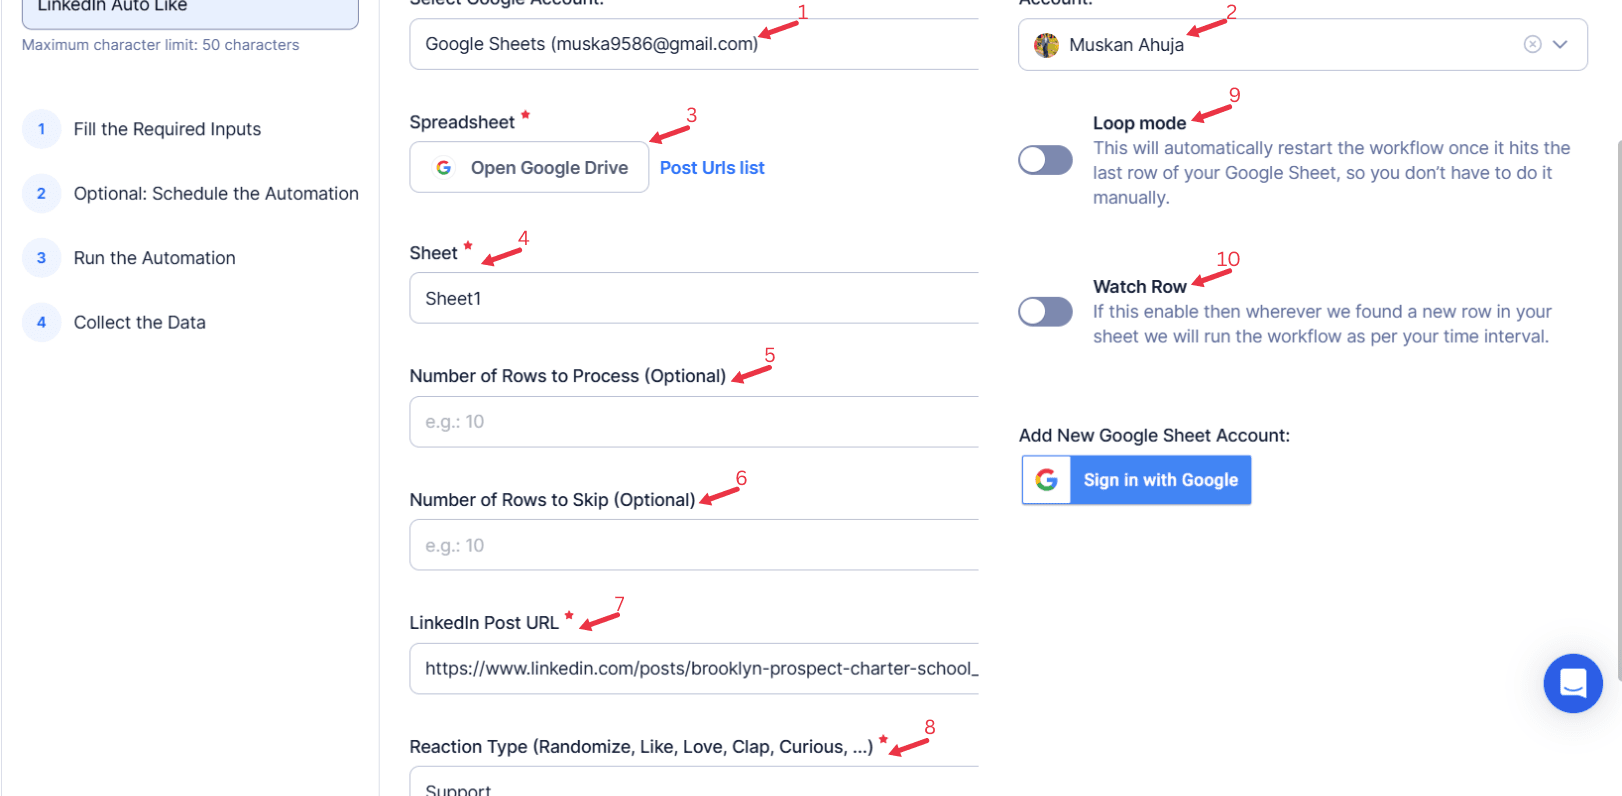This screenshot has width=1622, height=796.
Task: Click the LinkedIn Post URL input field
Action: pyautogui.click(x=694, y=669)
